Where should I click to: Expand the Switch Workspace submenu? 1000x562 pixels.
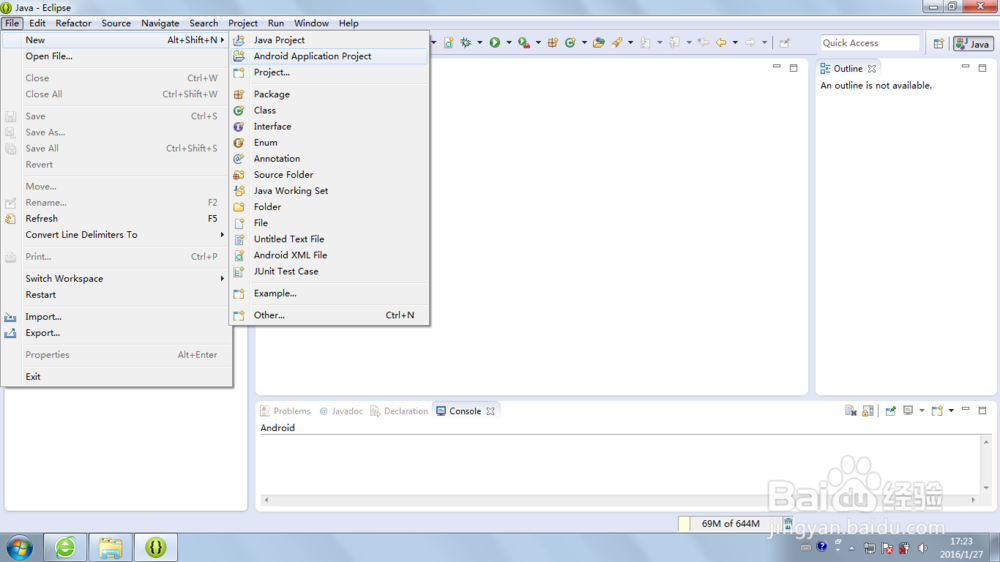tap(117, 279)
